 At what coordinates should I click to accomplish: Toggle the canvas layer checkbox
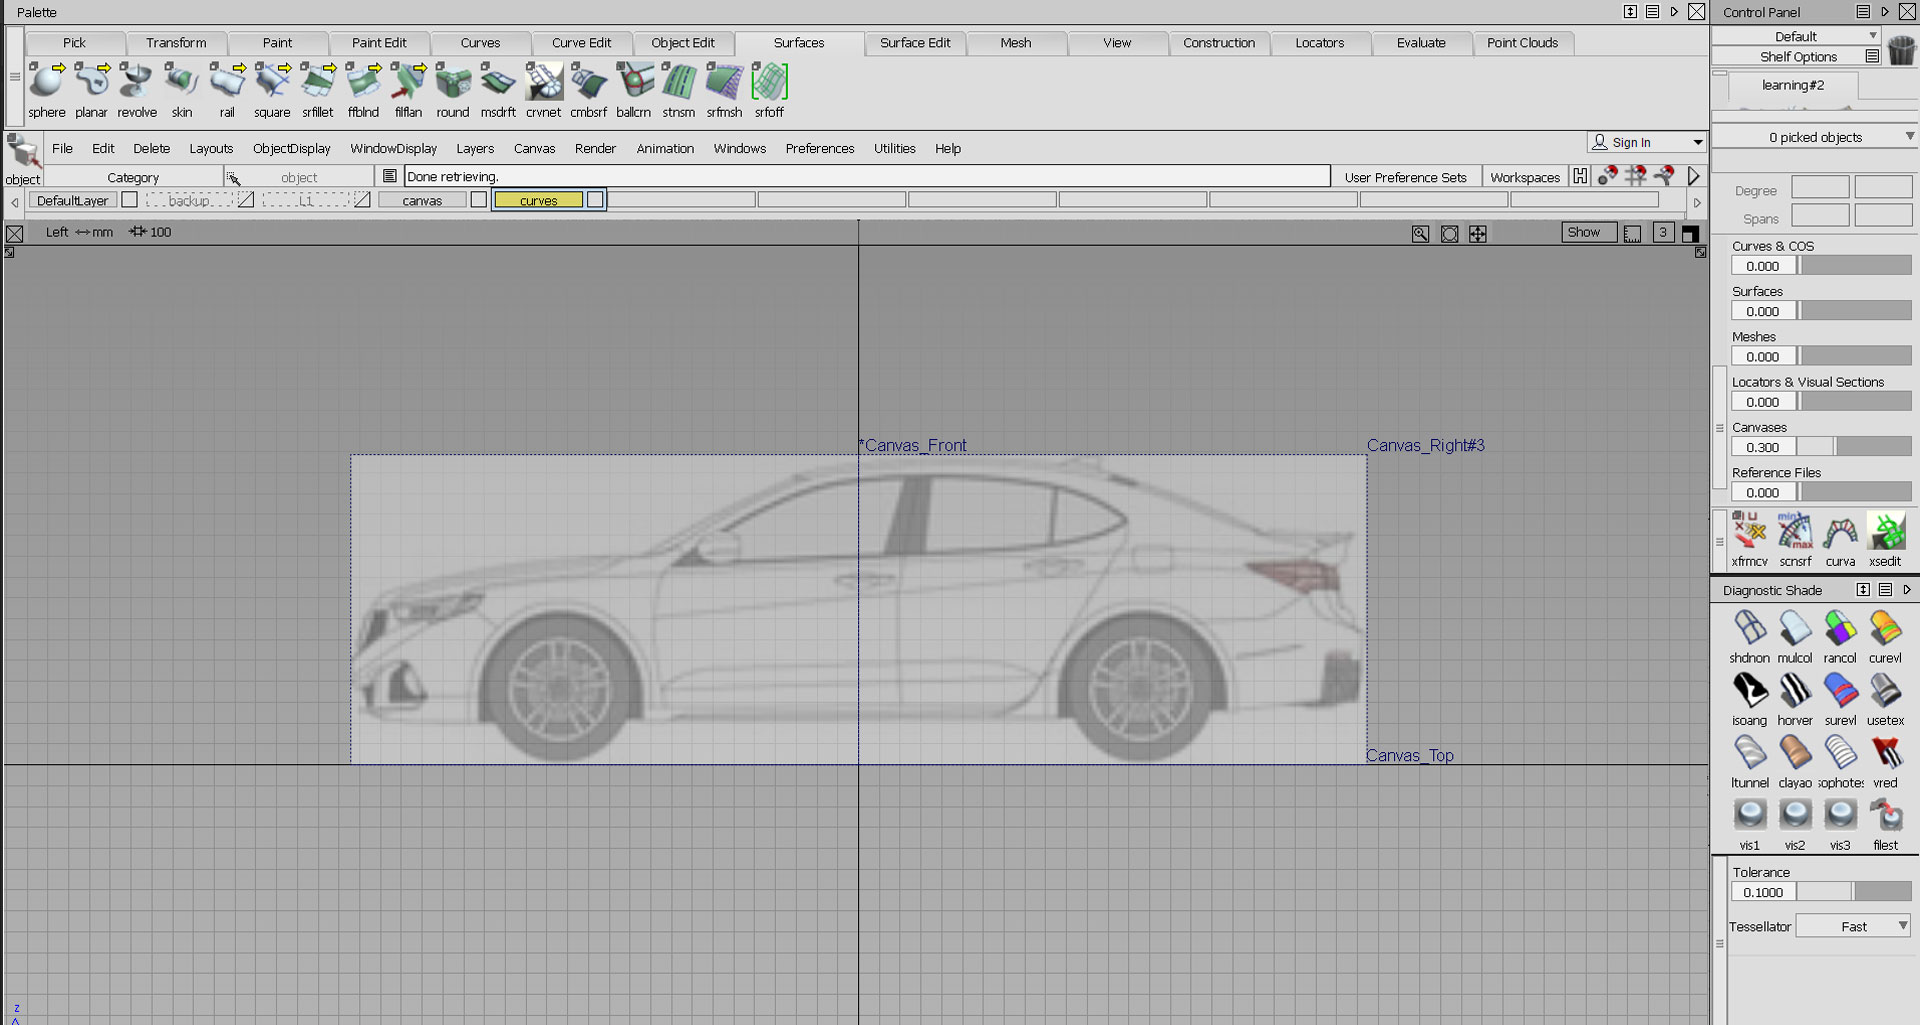click(479, 200)
